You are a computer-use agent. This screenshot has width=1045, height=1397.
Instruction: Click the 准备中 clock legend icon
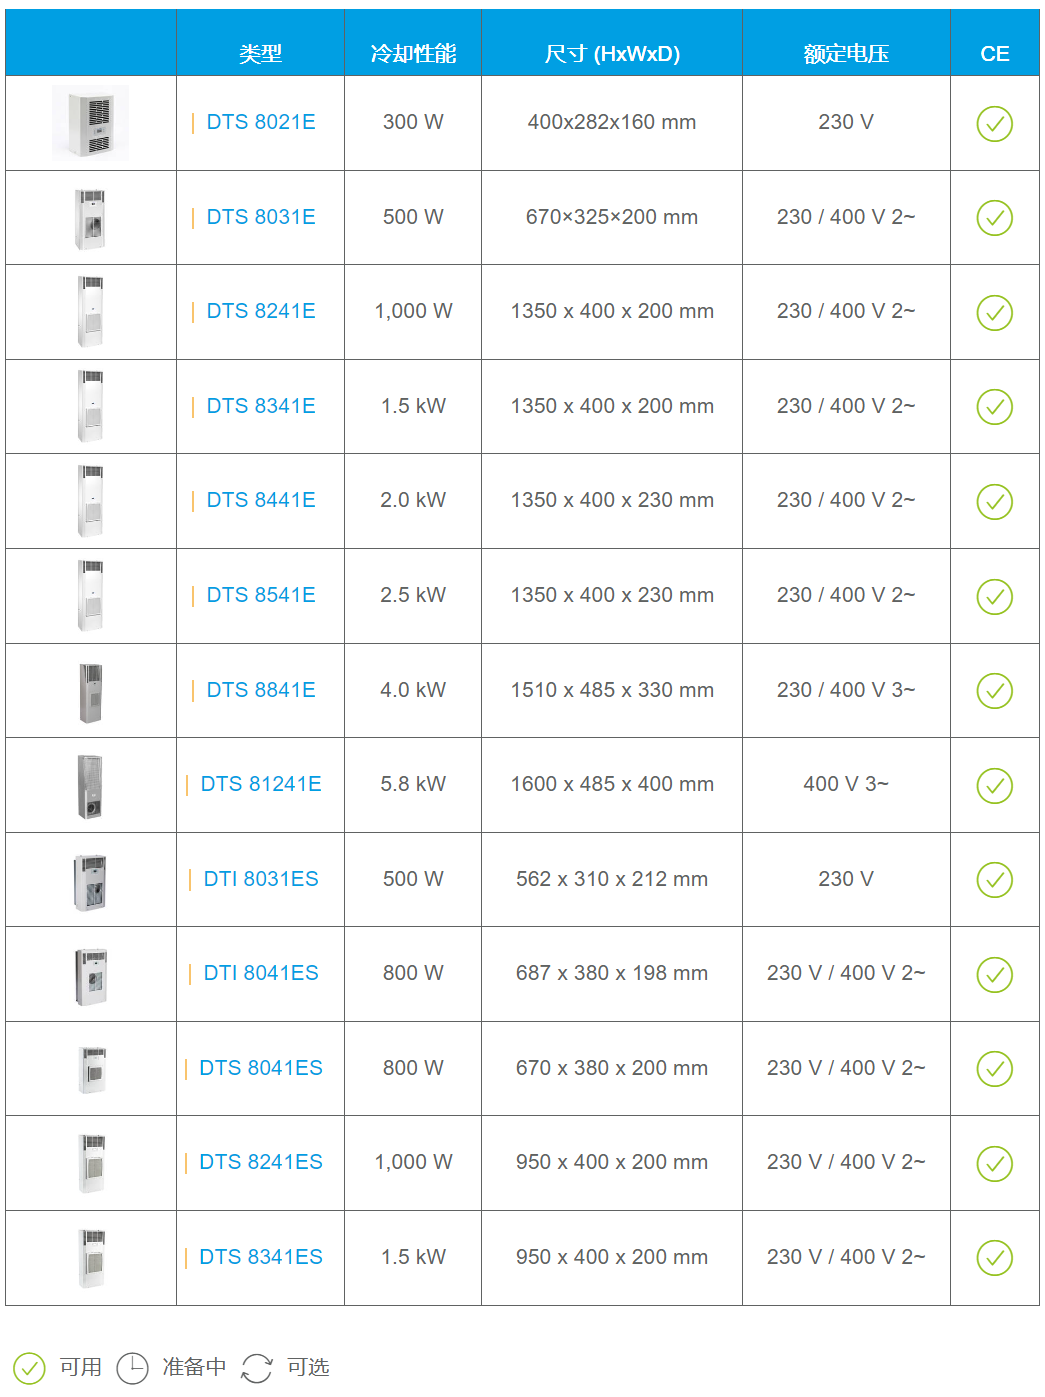[x=132, y=1368]
